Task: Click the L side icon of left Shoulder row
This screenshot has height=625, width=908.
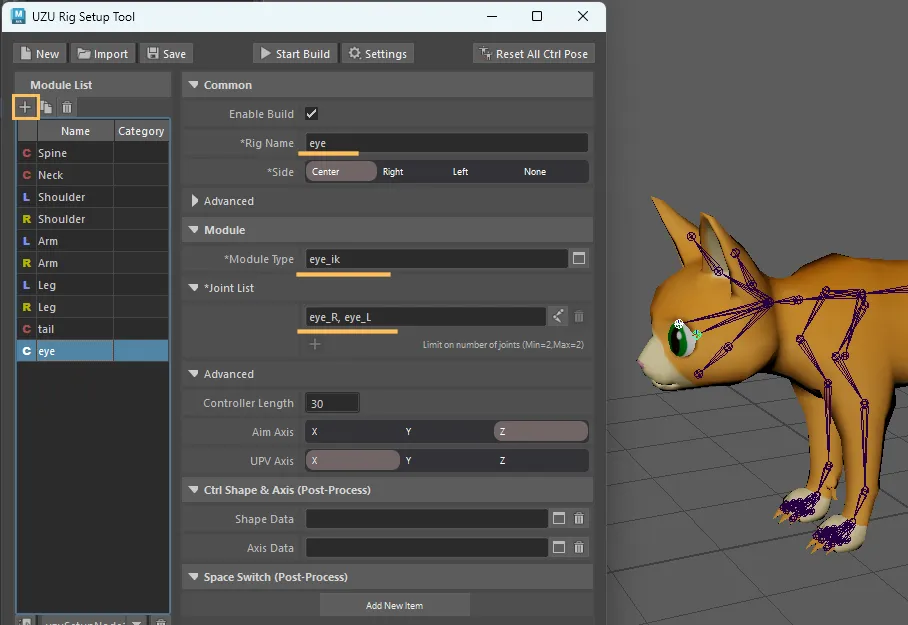Action: pyautogui.click(x=27, y=197)
